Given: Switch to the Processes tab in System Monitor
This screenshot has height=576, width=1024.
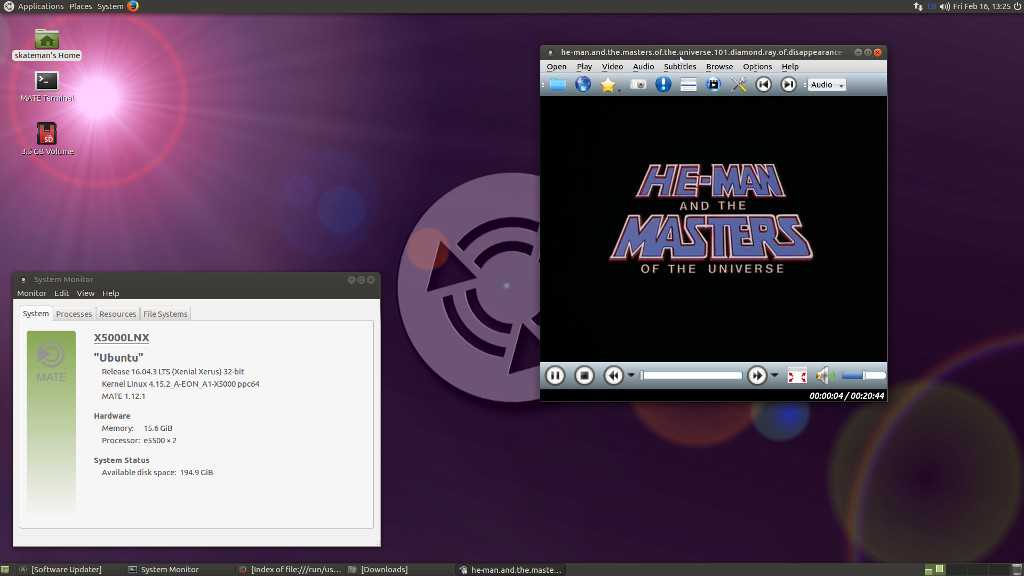Looking at the screenshot, I should pyautogui.click(x=74, y=314).
